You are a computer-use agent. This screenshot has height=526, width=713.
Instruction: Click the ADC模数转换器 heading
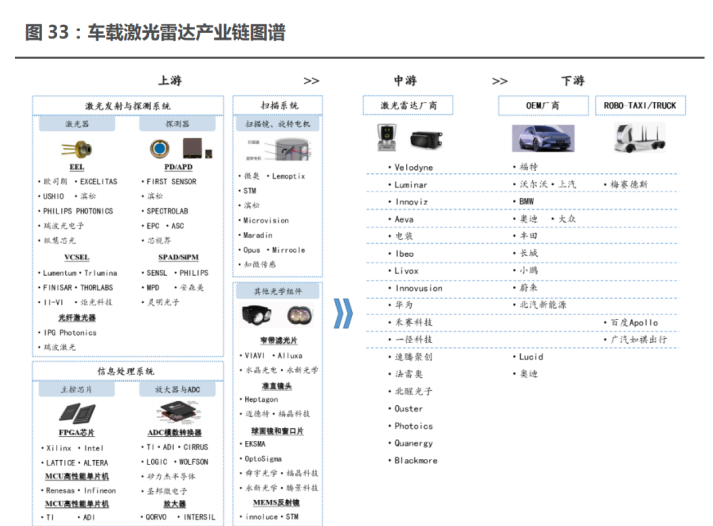tap(175, 432)
